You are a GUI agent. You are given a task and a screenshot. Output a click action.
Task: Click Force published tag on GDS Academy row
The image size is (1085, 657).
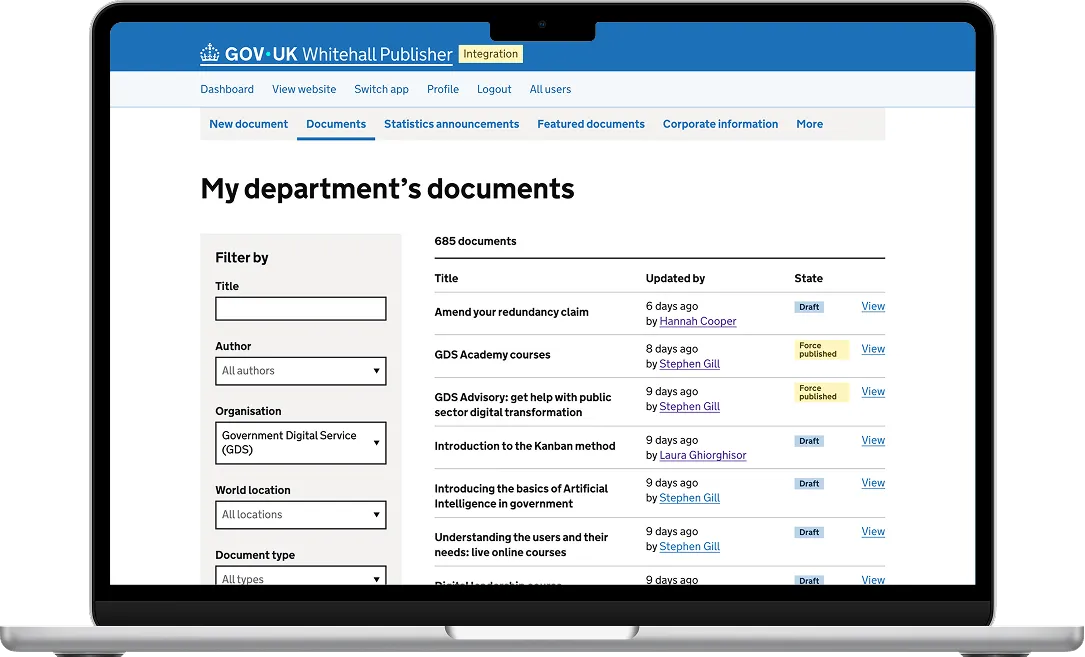[821, 350]
